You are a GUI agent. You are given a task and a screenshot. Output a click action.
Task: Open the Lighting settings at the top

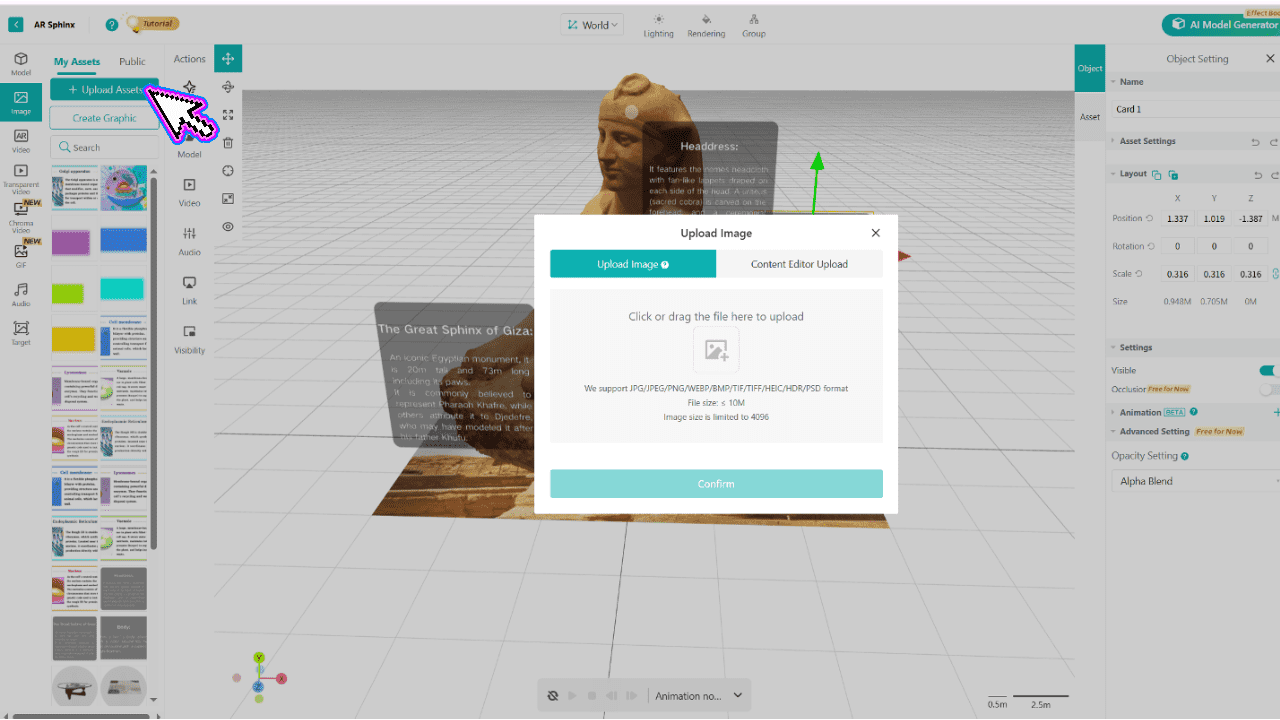point(658,24)
